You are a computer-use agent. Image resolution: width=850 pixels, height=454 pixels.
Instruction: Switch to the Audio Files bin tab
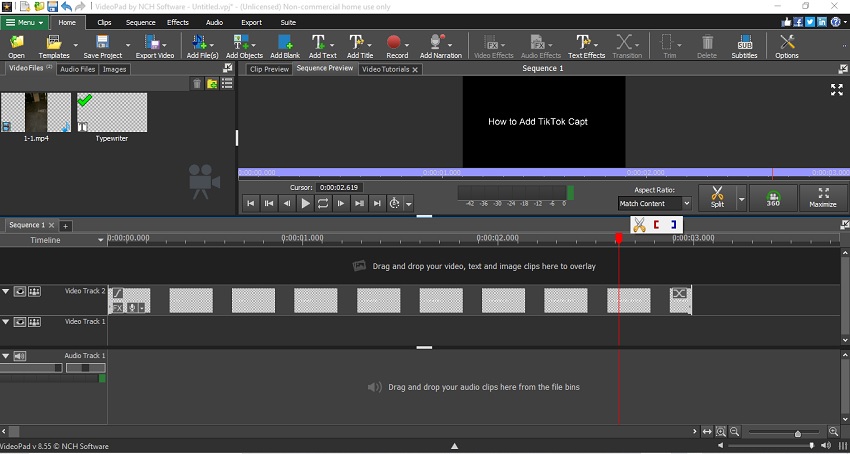[x=78, y=69]
